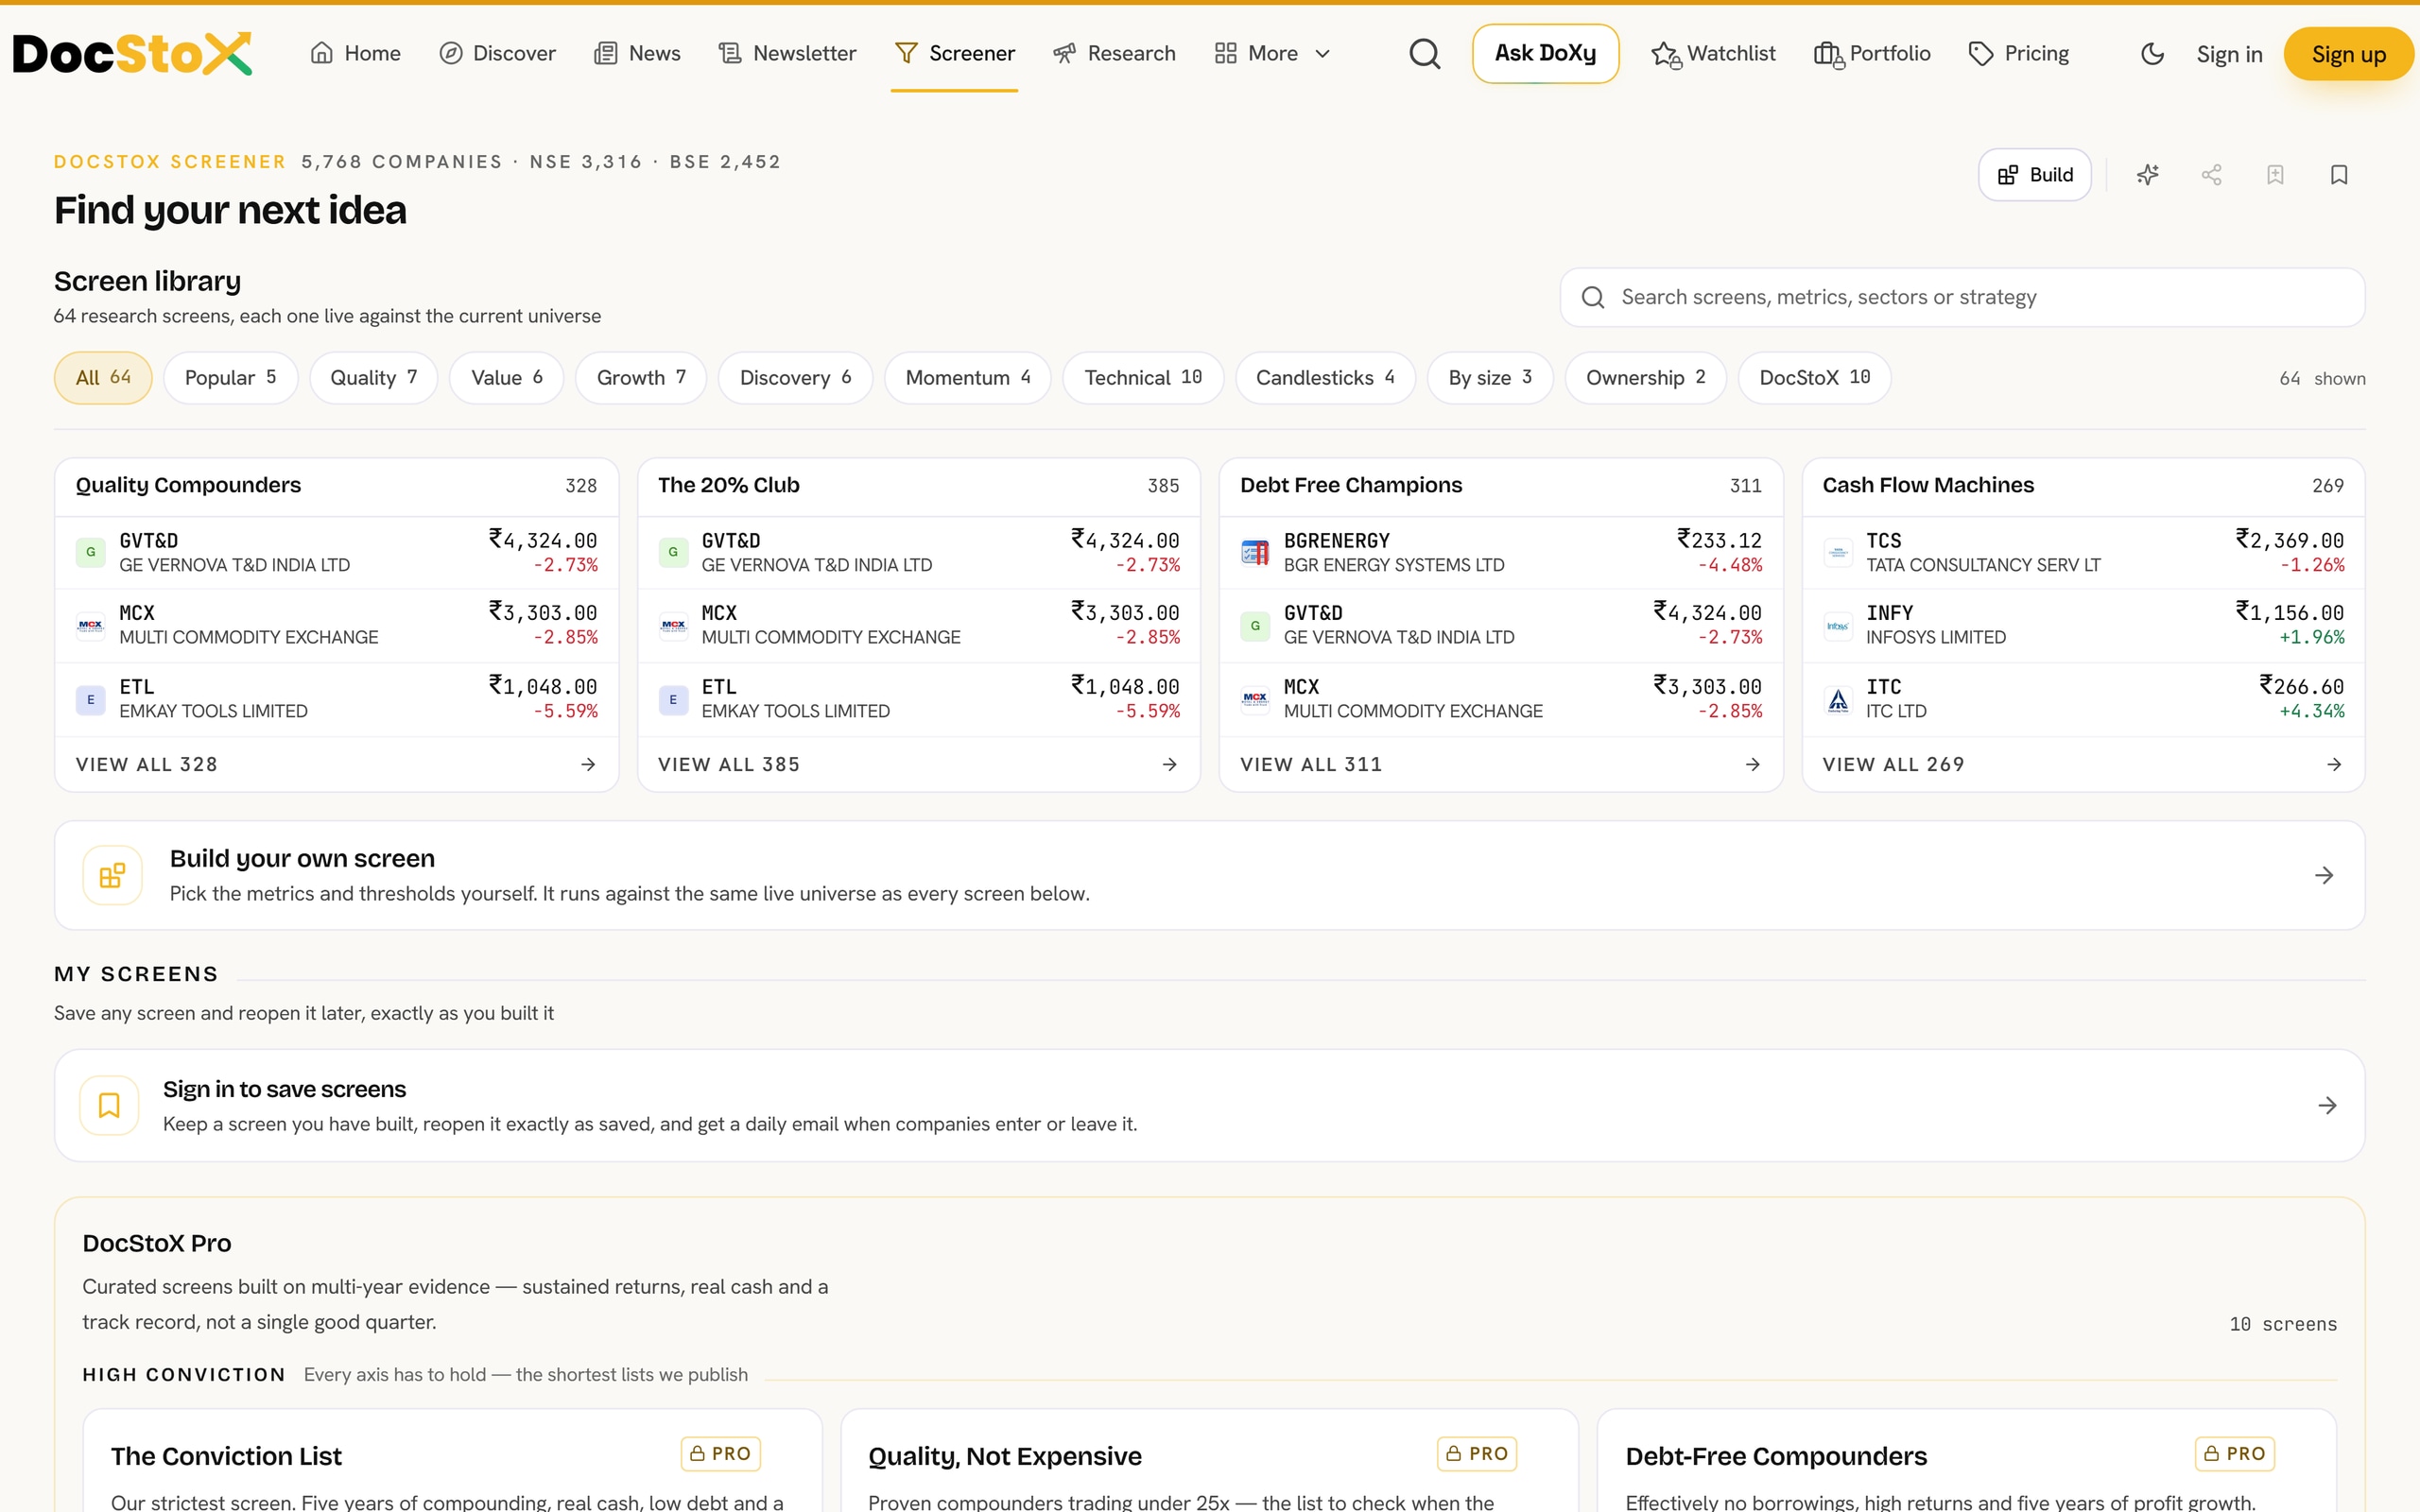Screen dimensions: 2420x1512
Task: Click the ITC logo in Cash Flow Machines
Action: 1838,699
